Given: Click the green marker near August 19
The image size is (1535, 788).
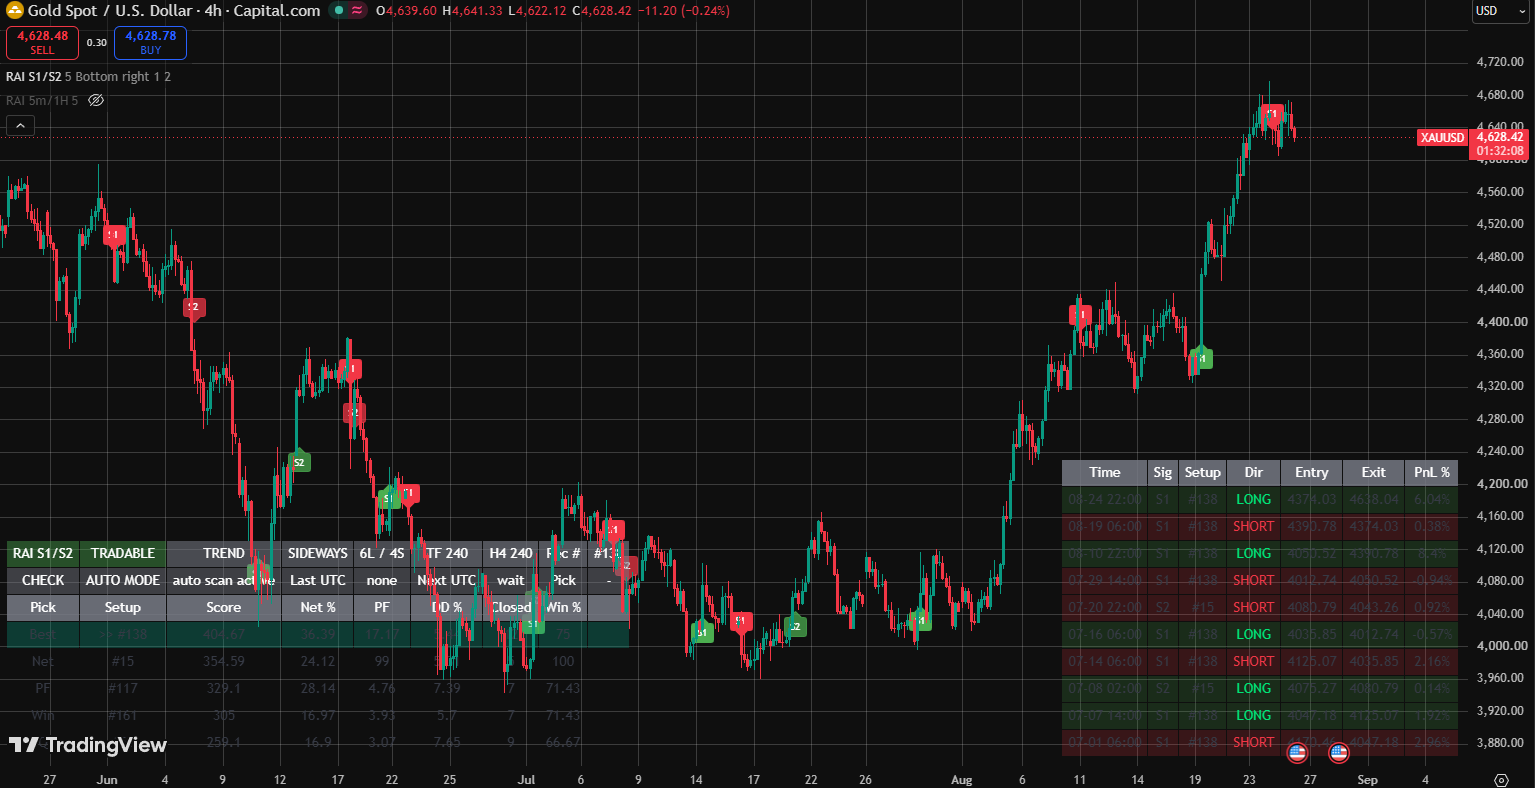Looking at the screenshot, I should (x=1202, y=357).
